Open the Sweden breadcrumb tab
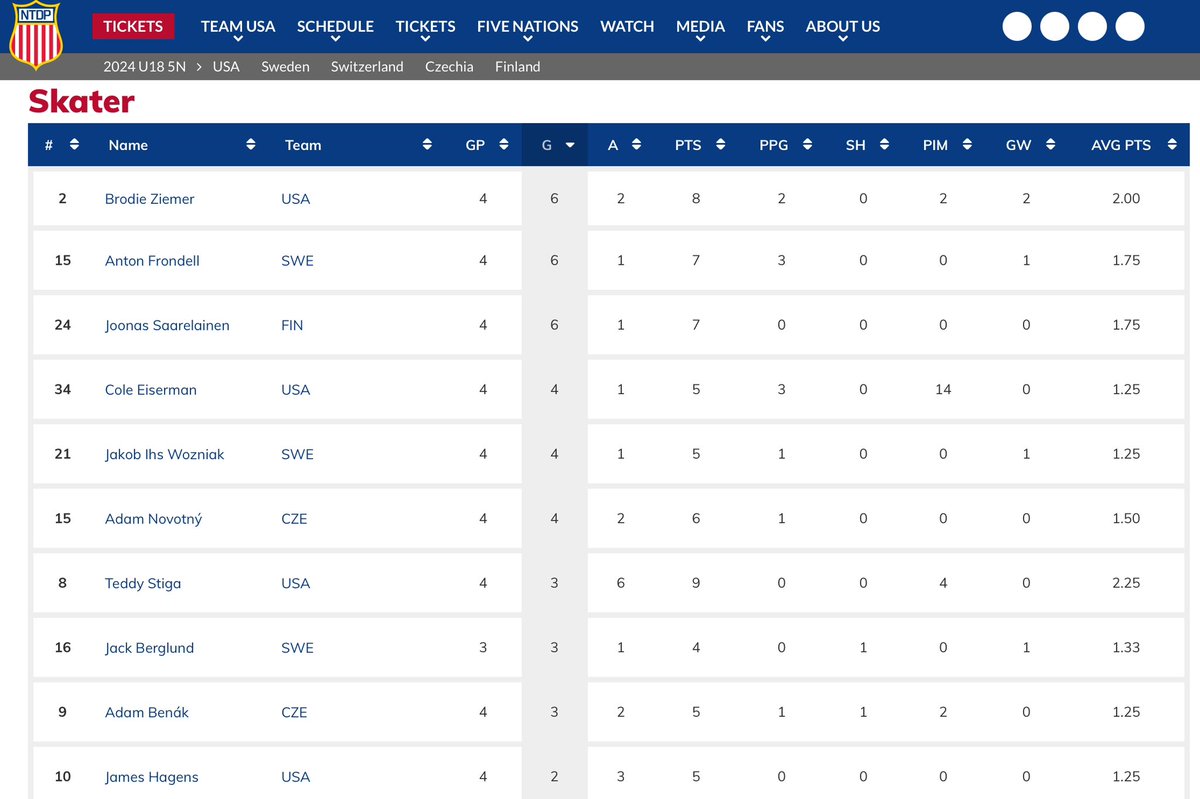This screenshot has width=1200, height=799. tap(285, 66)
